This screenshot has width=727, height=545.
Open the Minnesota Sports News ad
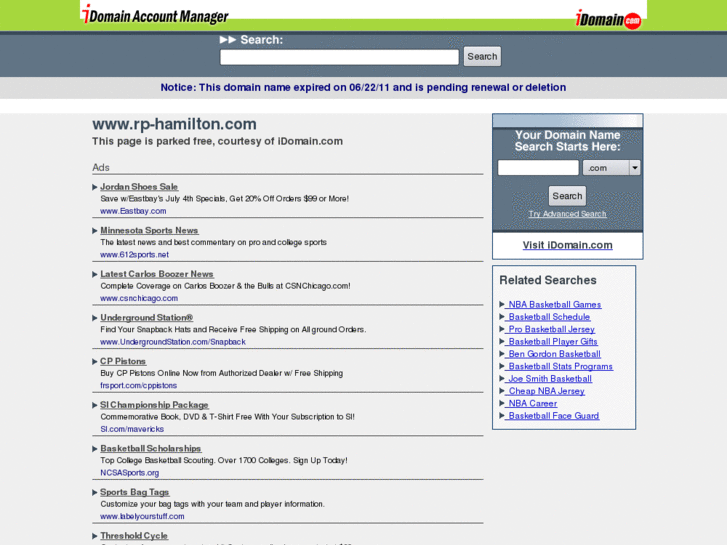tap(149, 230)
